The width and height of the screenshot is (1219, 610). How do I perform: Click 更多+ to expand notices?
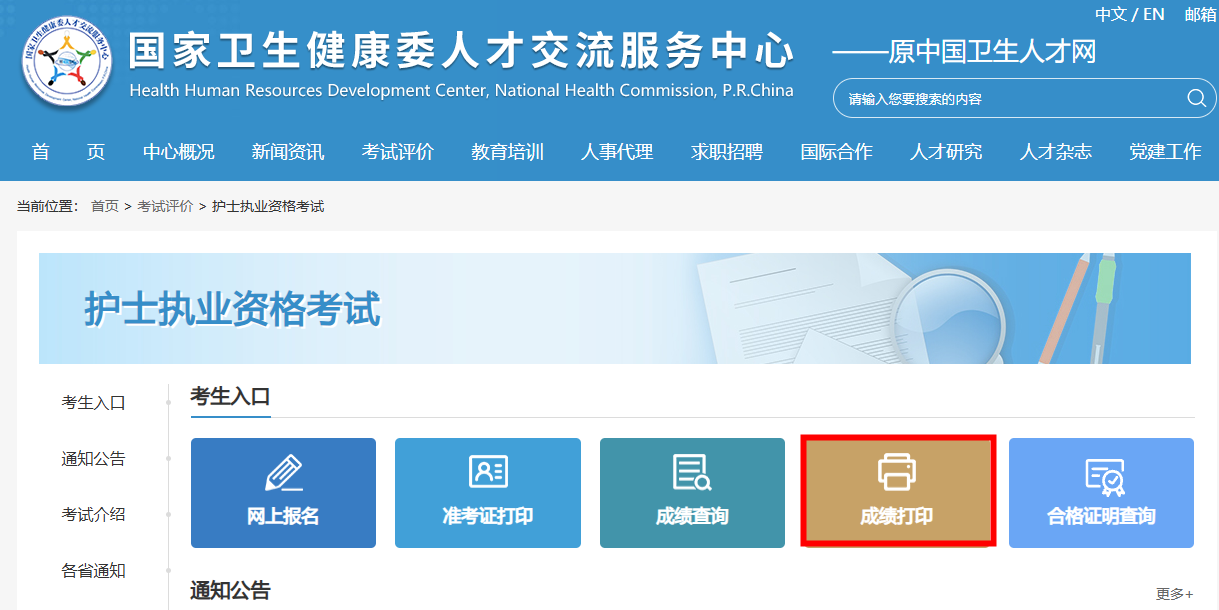(x=1174, y=594)
